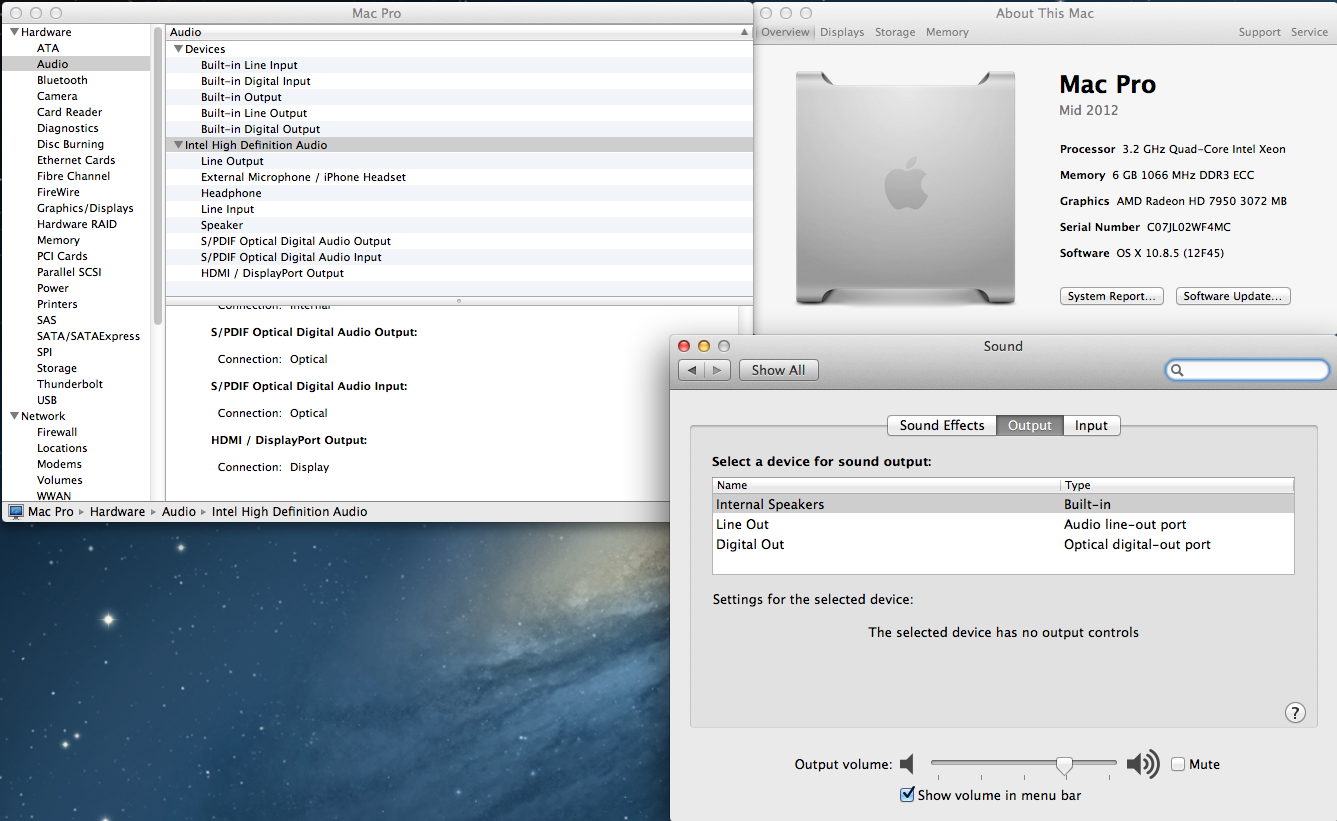Collapse Intel High Definition Audio group
The width and height of the screenshot is (1337, 821).
point(179,145)
